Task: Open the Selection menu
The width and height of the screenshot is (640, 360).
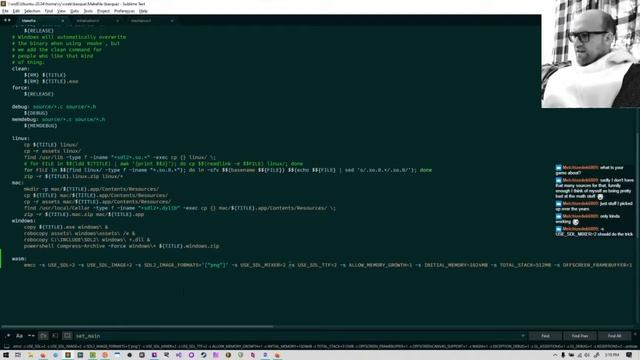Action: tap(32, 11)
